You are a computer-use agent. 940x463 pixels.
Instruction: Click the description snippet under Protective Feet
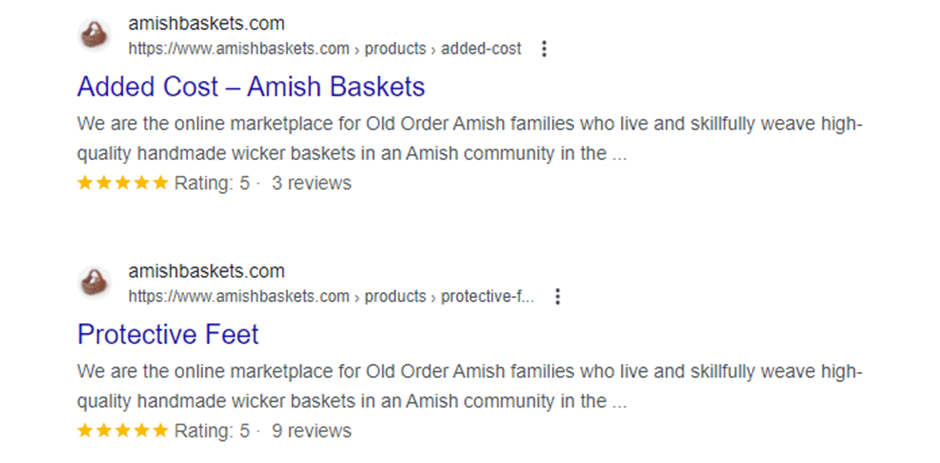click(x=469, y=387)
